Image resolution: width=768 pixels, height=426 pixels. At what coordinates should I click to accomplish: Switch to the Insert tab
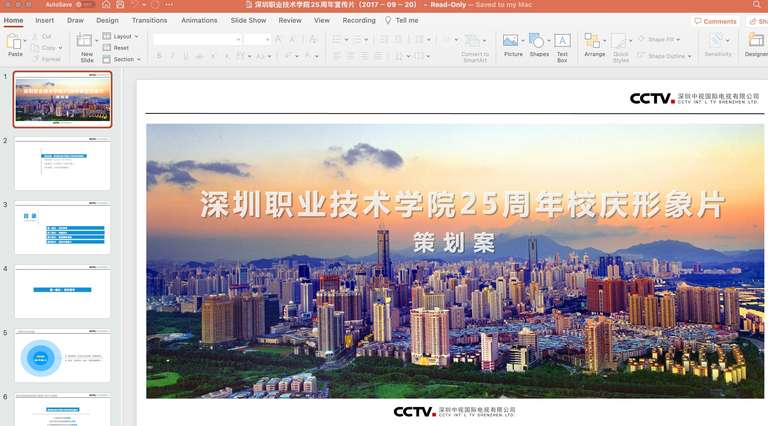[44, 20]
